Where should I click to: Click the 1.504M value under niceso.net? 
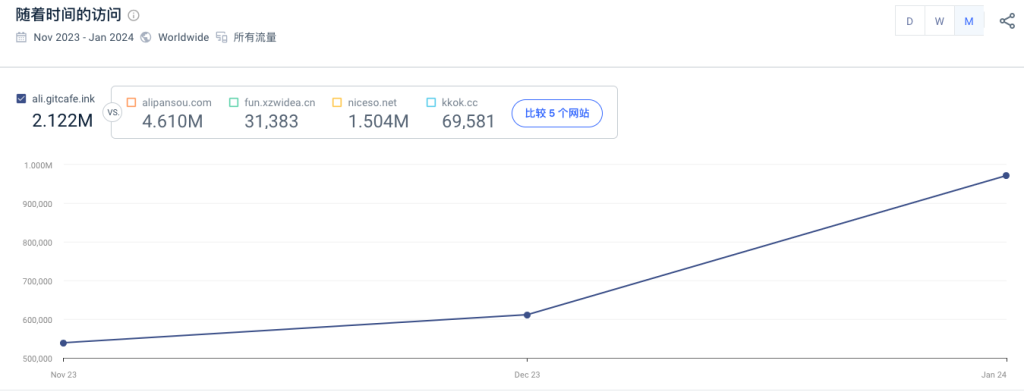tap(379, 121)
